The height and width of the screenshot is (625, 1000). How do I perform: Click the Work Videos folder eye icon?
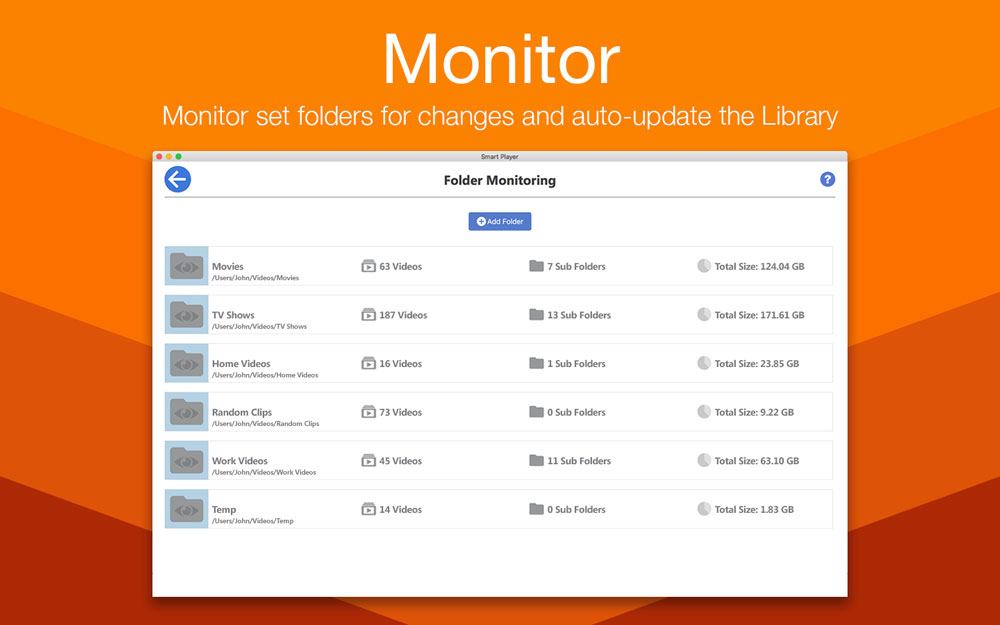[186, 461]
